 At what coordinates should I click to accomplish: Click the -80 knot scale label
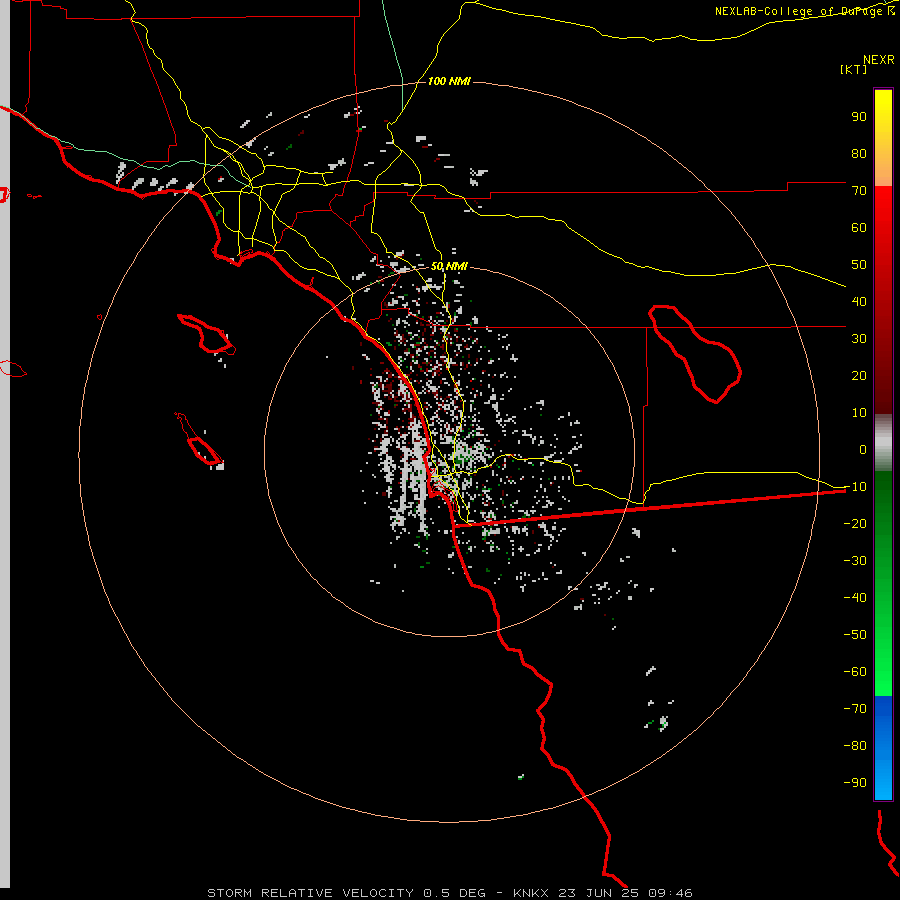[x=855, y=746]
